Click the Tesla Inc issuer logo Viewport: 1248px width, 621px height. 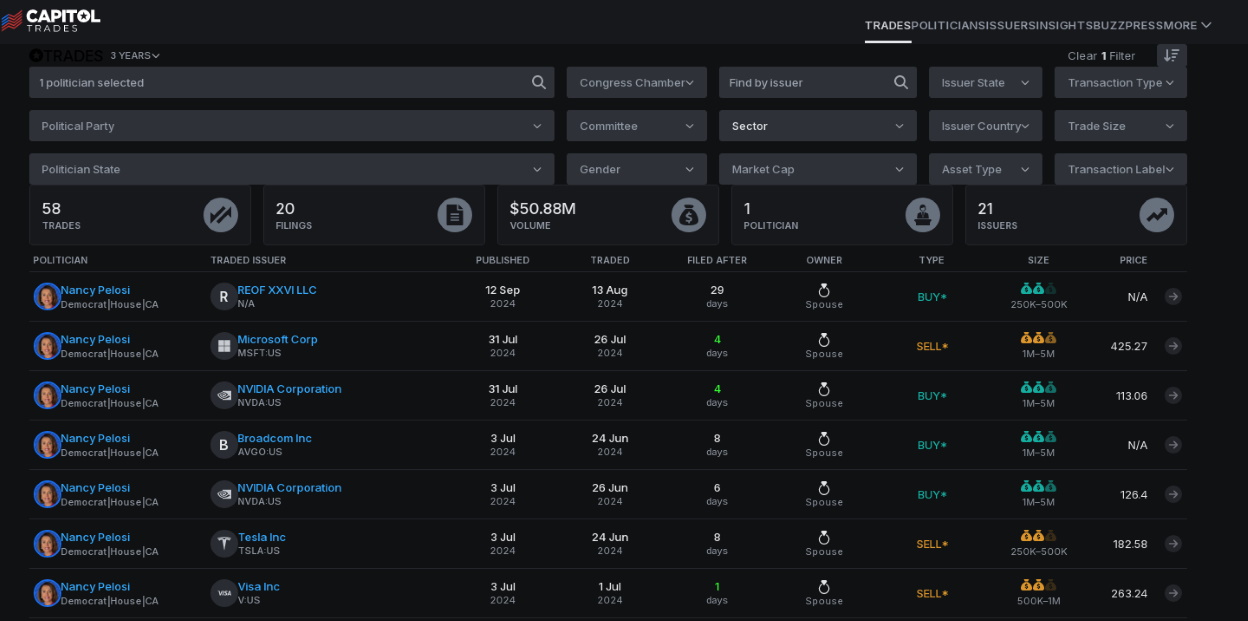pyautogui.click(x=224, y=544)
